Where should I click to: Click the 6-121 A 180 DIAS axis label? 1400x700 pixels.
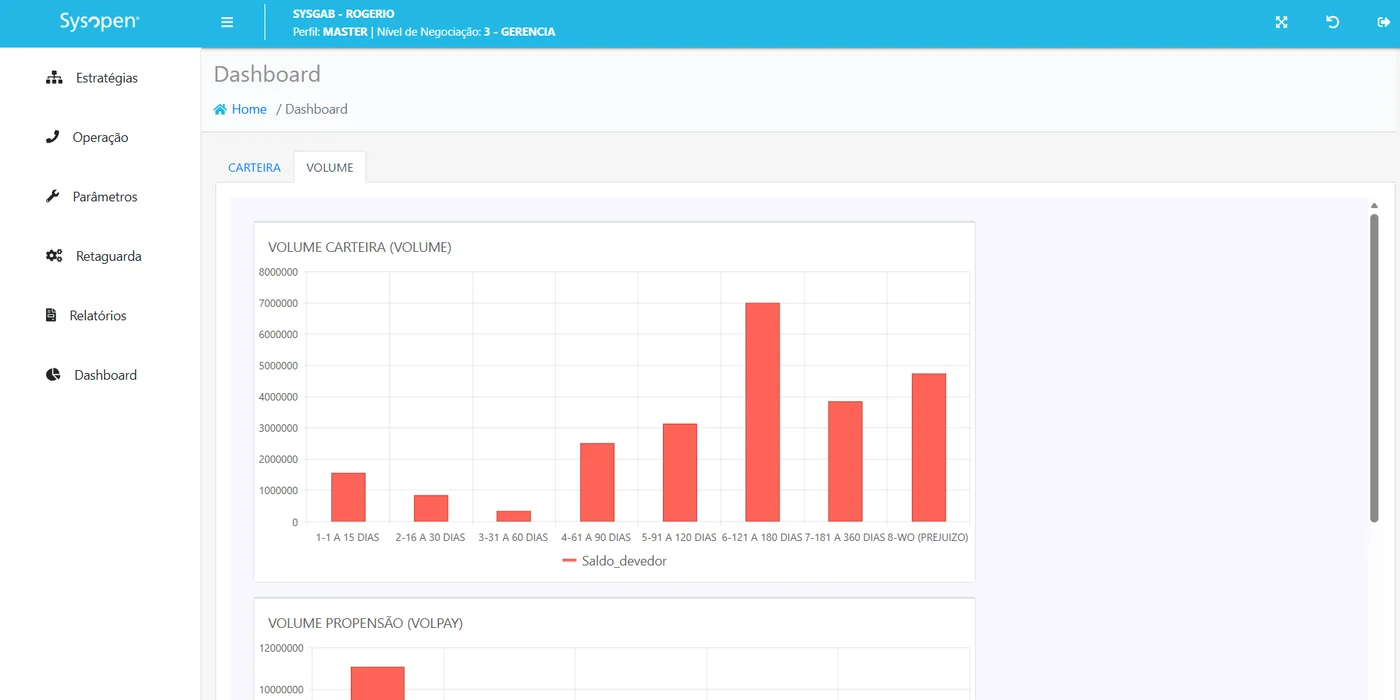pos(762,537)
